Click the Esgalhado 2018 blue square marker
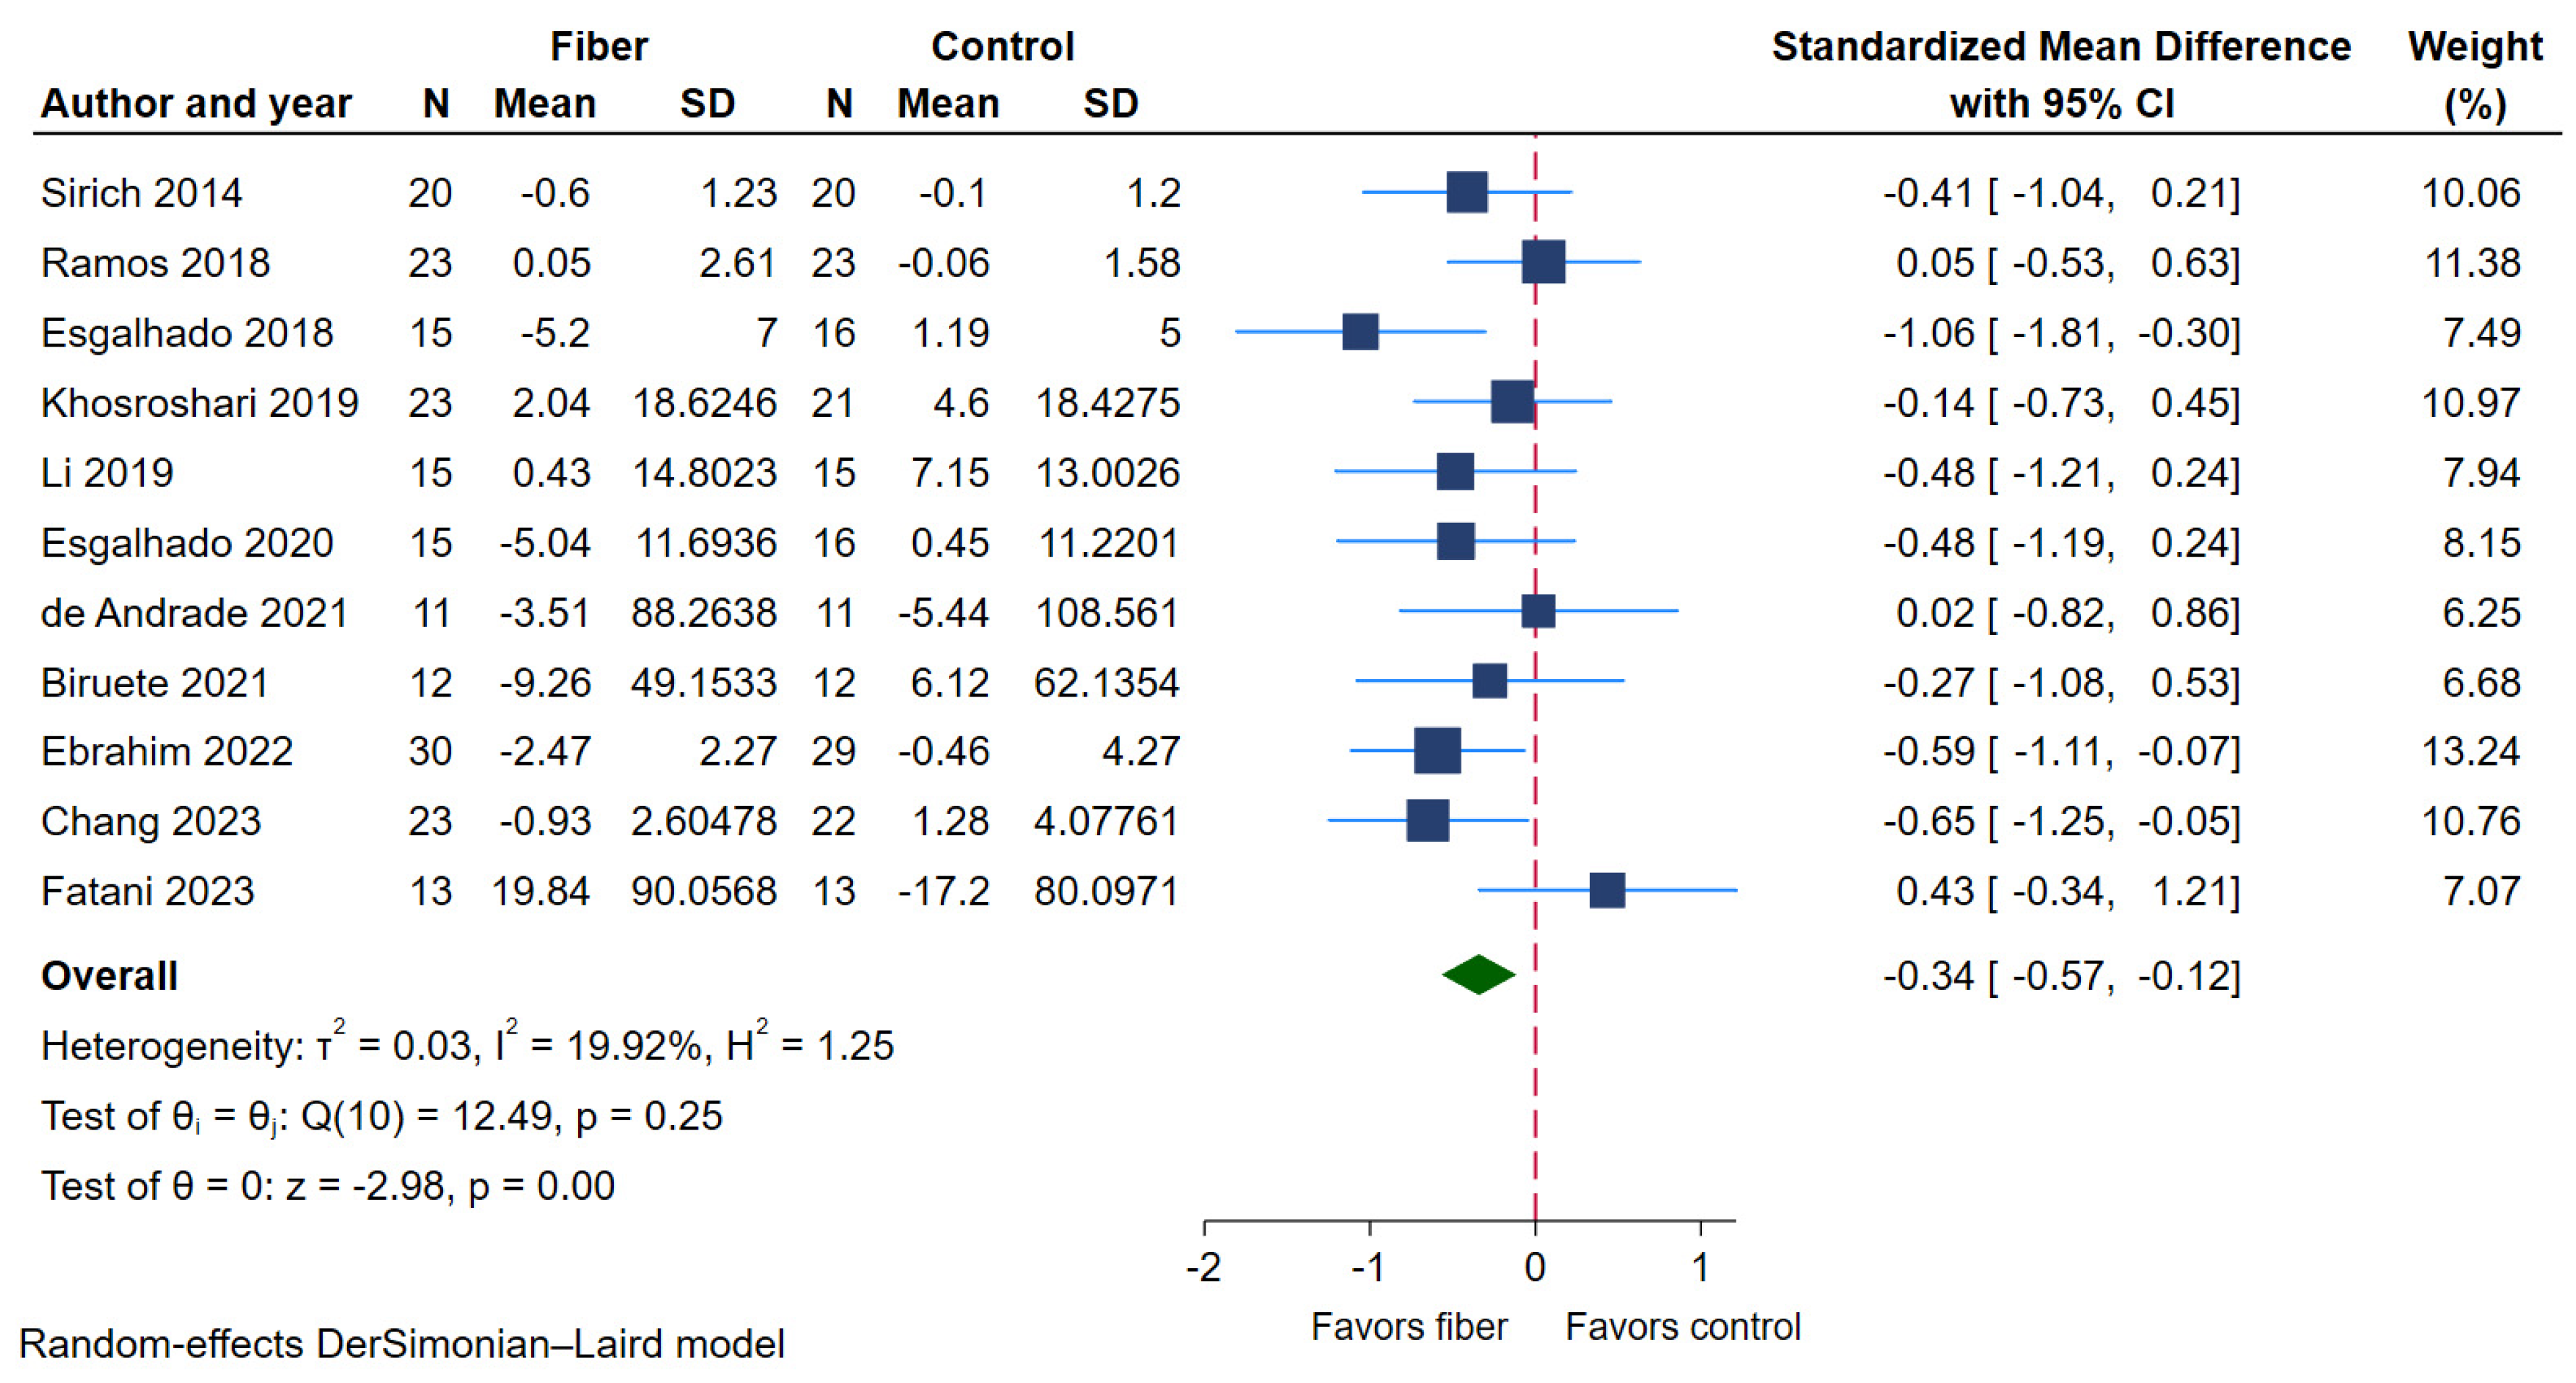This screenshot has height=1383, width=2576. coord(1360,331)
